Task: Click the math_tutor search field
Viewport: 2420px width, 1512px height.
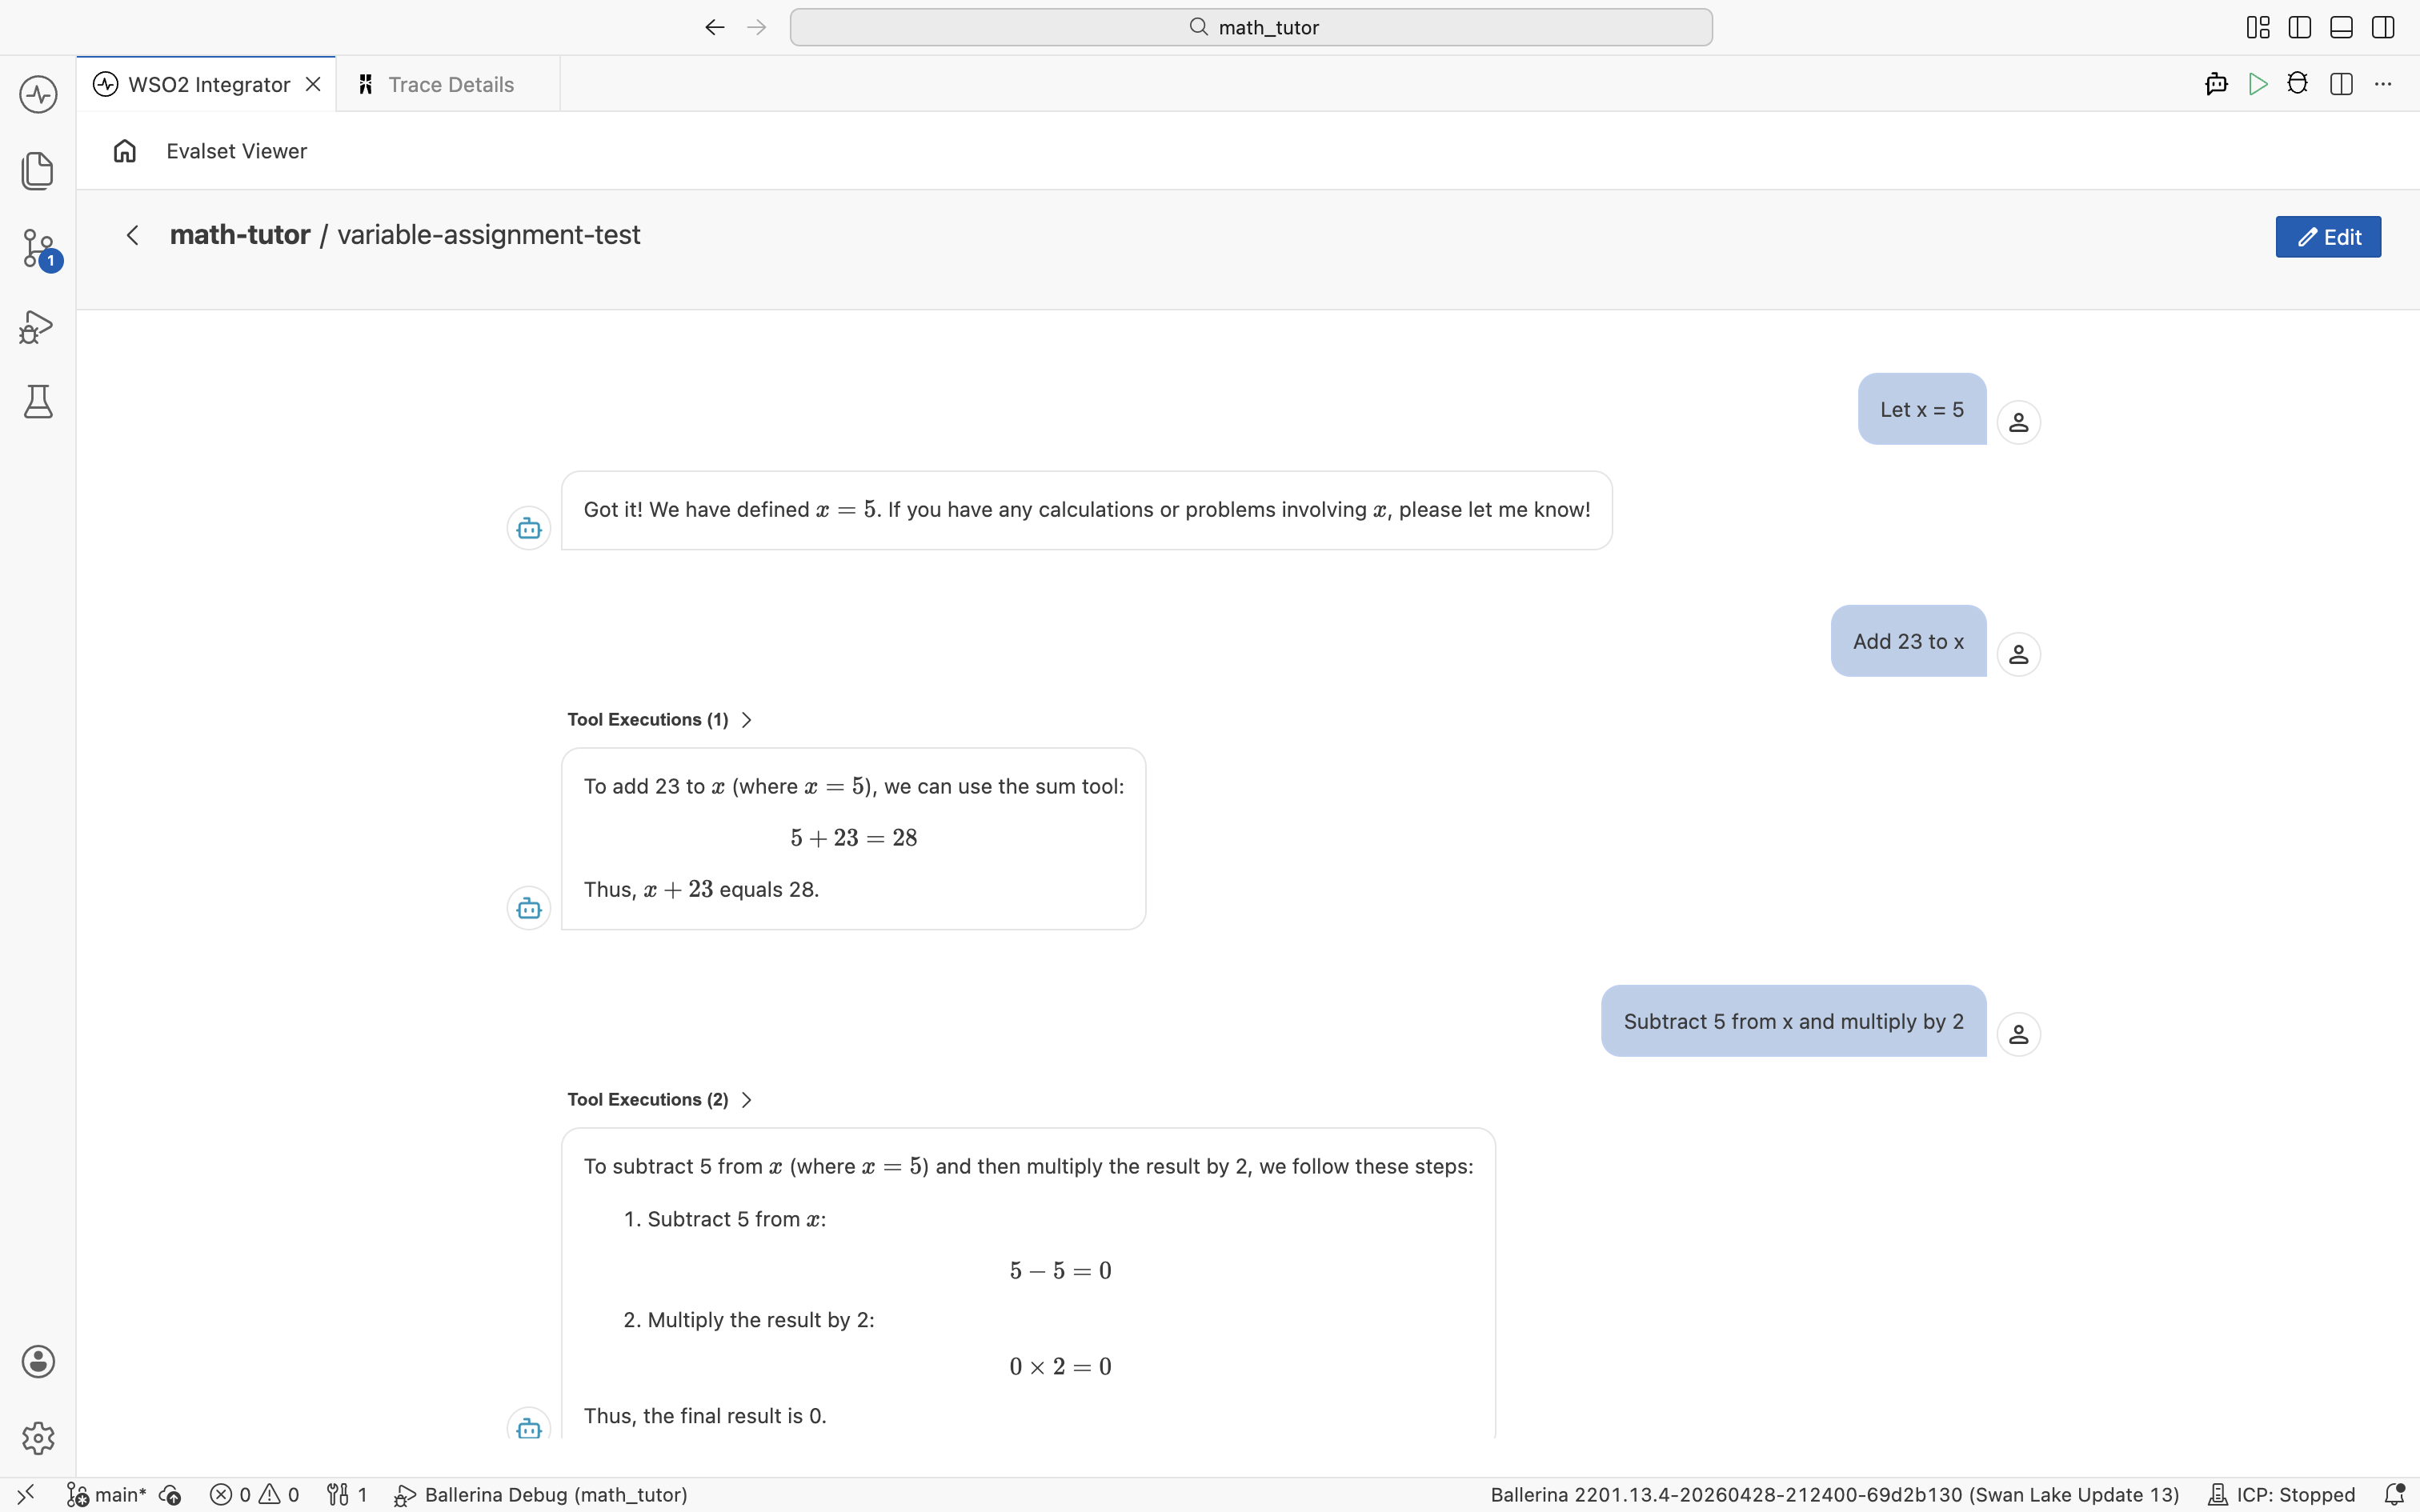Action: click(1251, 27)
